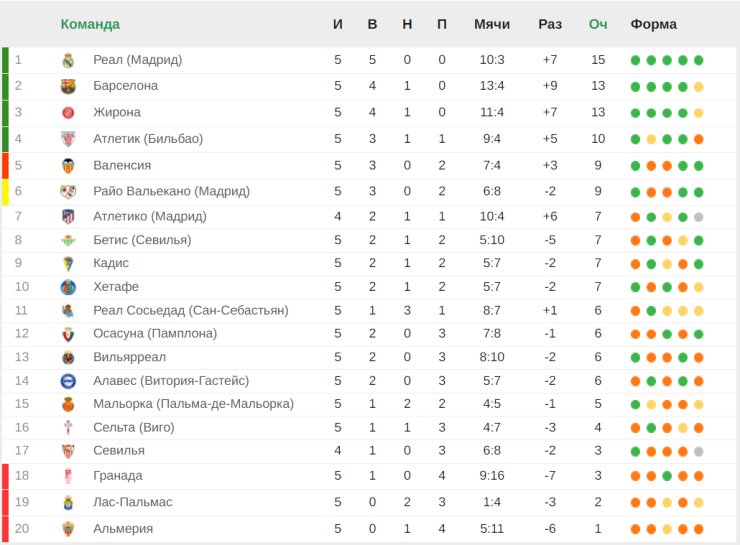
Task: Click the Алавес blue circle logo
Action: click(68, 381)
